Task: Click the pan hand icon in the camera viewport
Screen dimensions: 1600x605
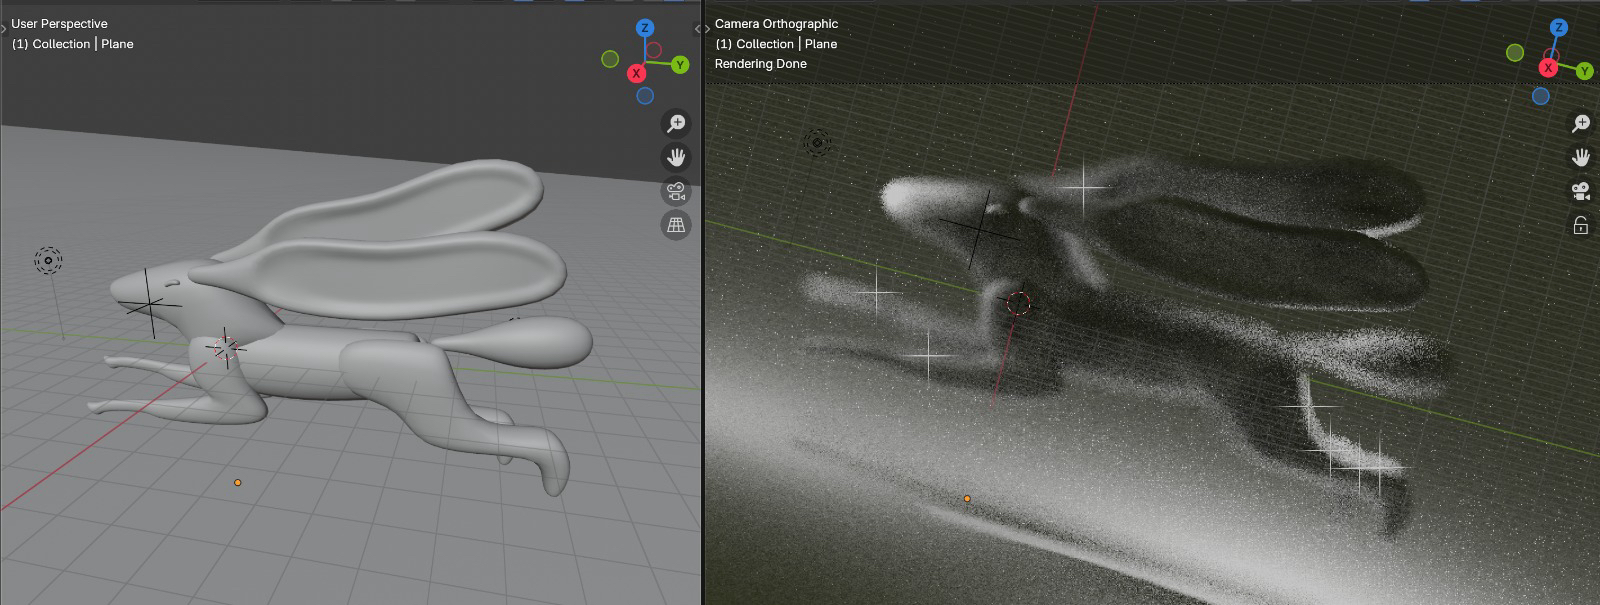Action: (x=1581, y=157)
